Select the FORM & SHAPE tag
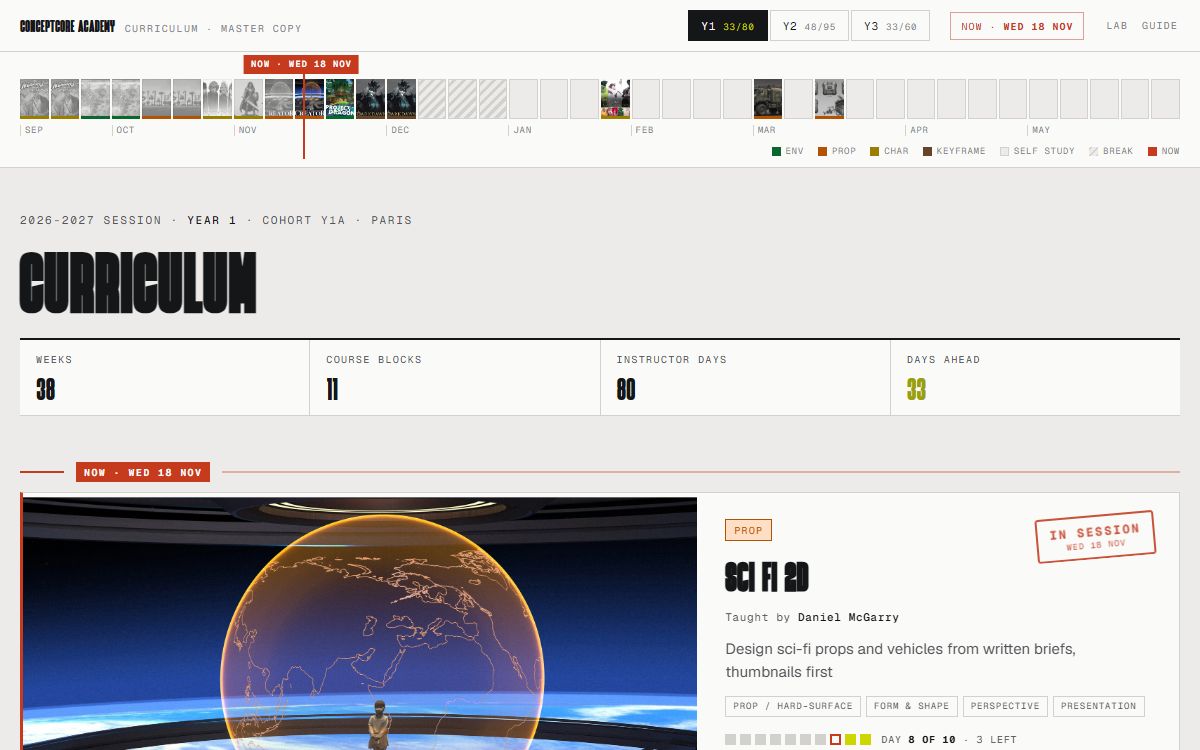 coord(912,706)
